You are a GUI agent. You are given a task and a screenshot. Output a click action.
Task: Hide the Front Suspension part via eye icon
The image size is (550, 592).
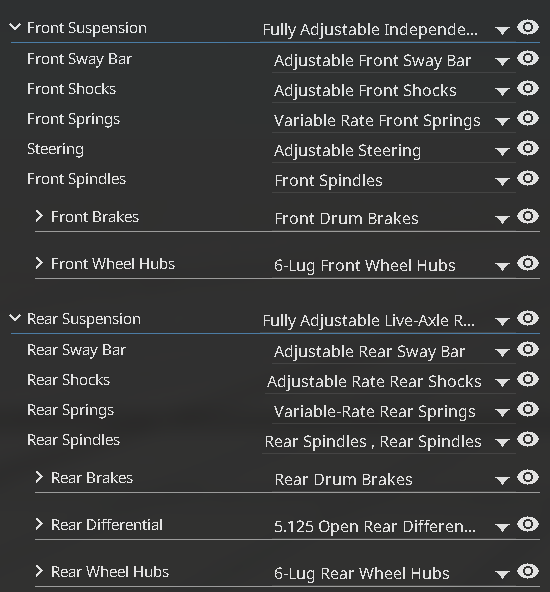(x=528, y=28)
